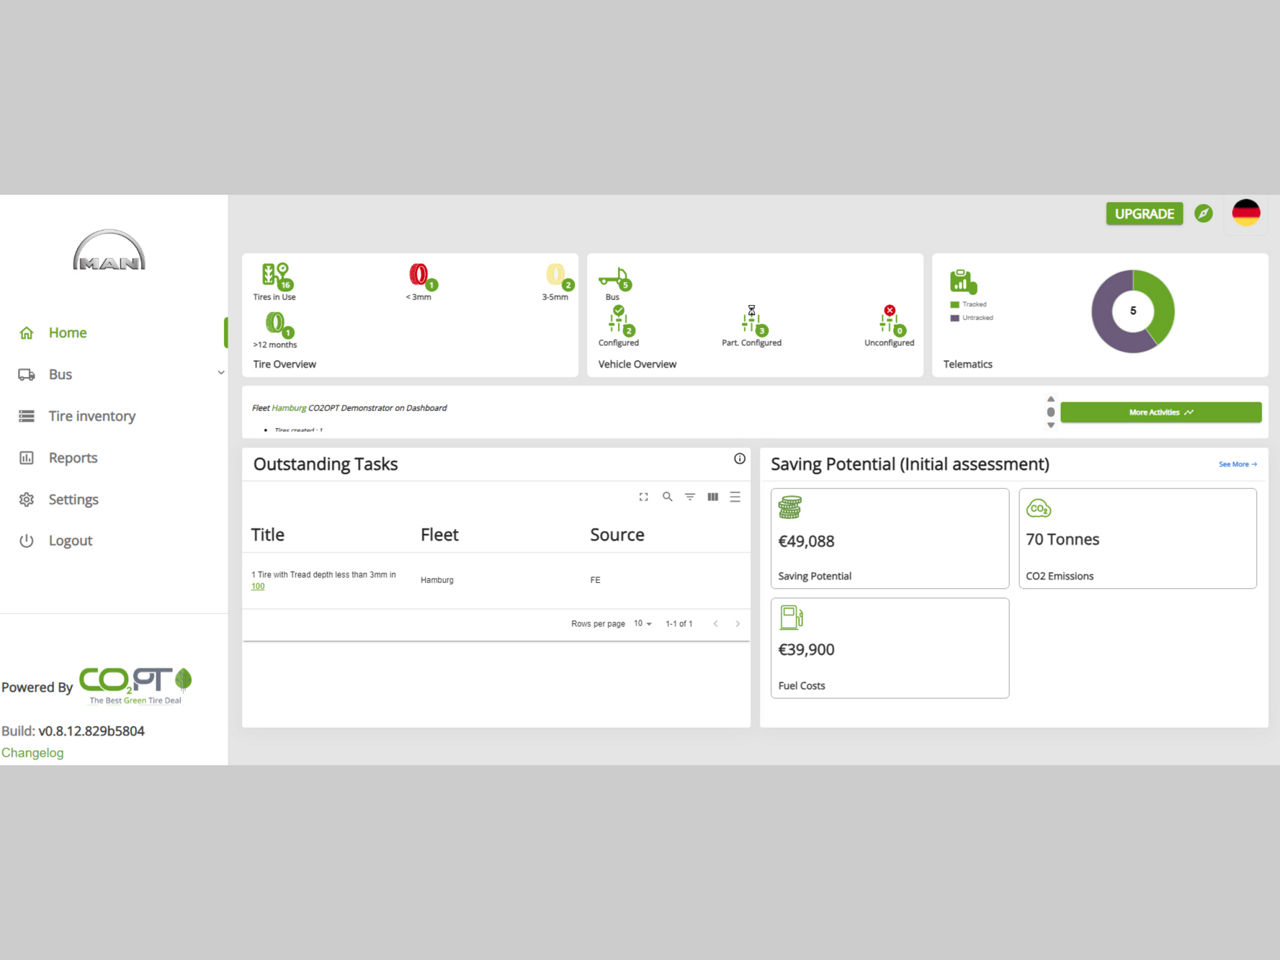Open the rows per page dropdown

click(641, 623)
